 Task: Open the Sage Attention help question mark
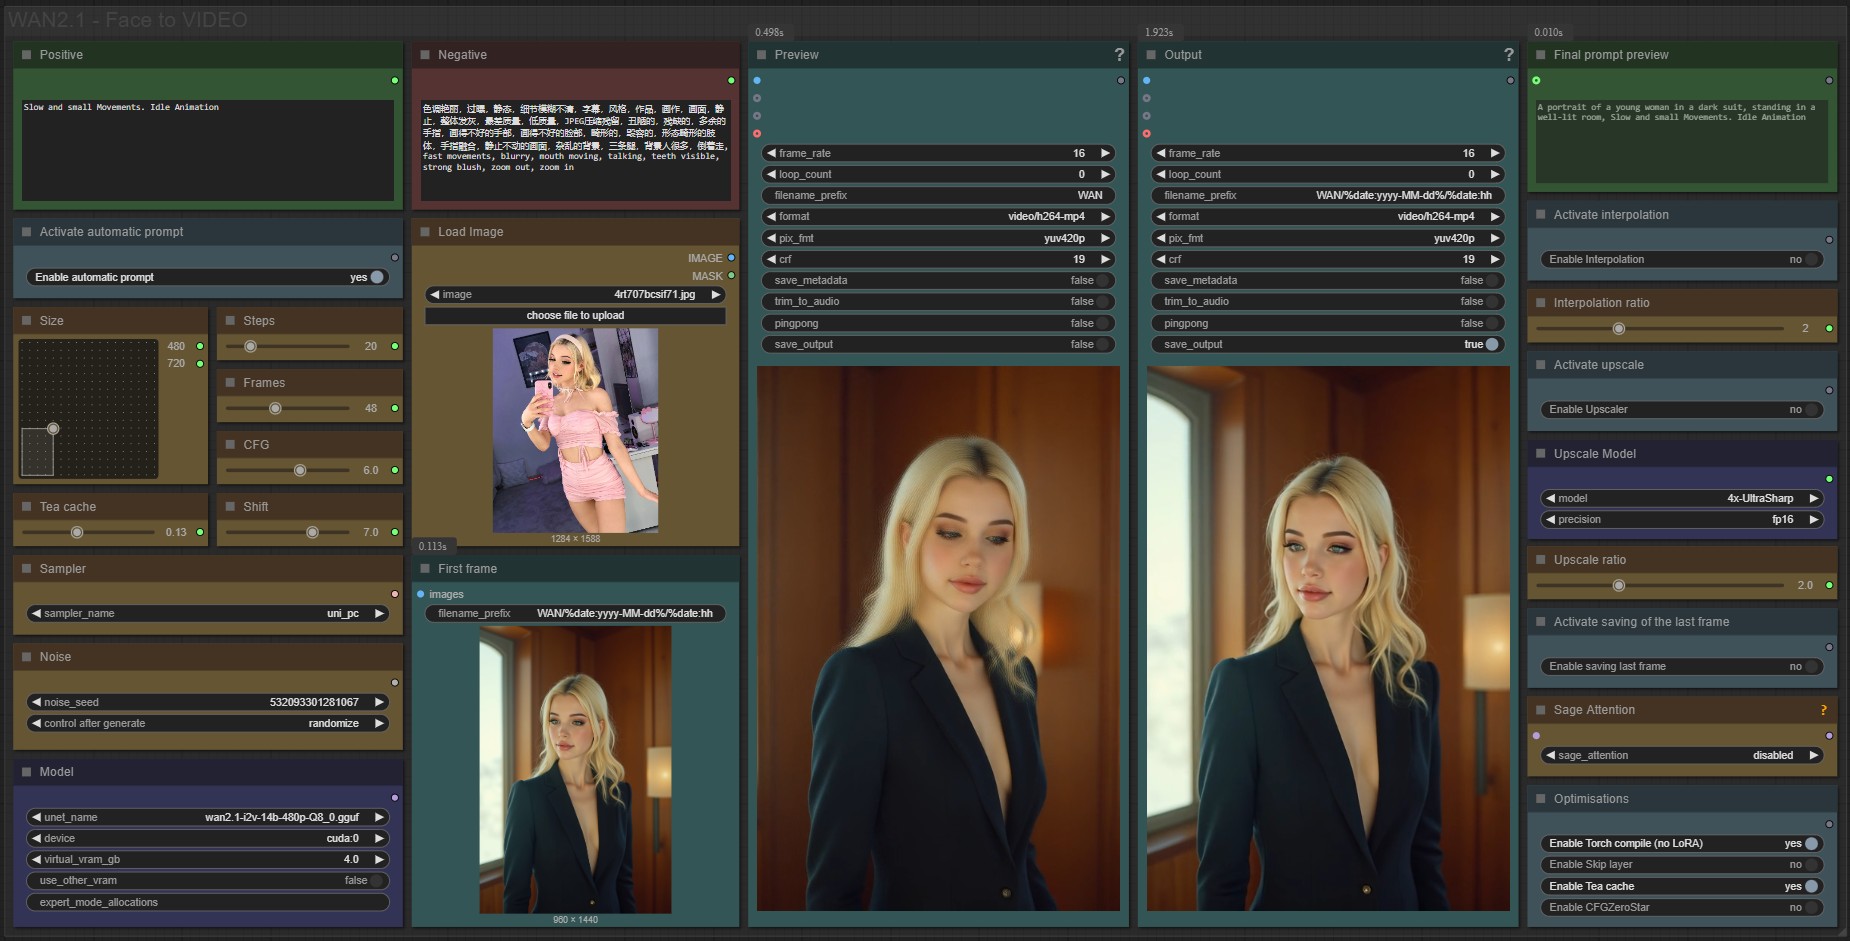1824,710
